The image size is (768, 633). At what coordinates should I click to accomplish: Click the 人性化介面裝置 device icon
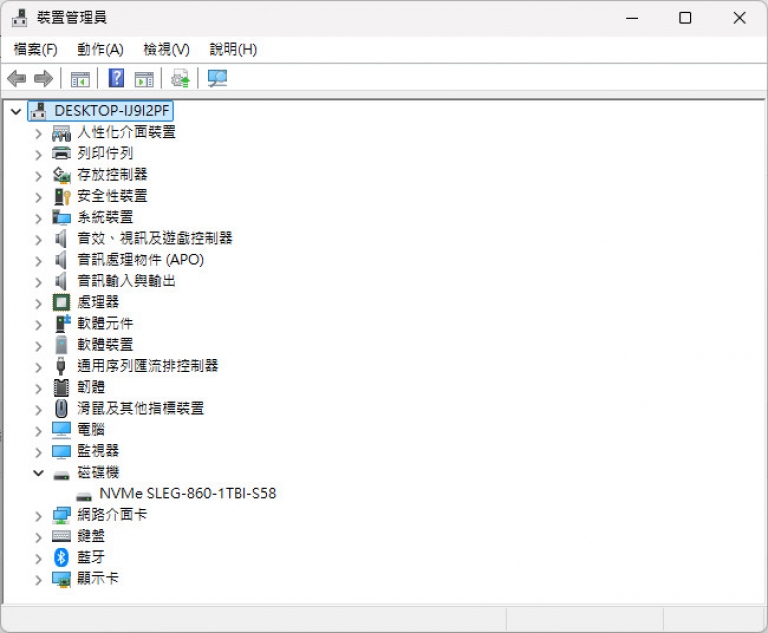(x=61, y=133)
